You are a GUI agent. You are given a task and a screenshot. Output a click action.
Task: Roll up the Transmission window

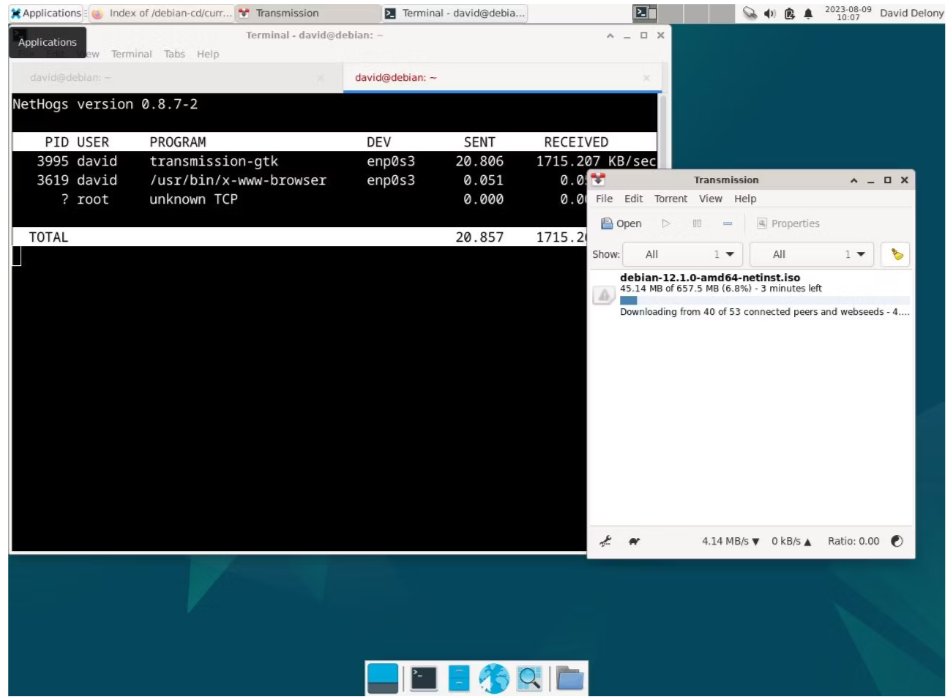point(854,180)
